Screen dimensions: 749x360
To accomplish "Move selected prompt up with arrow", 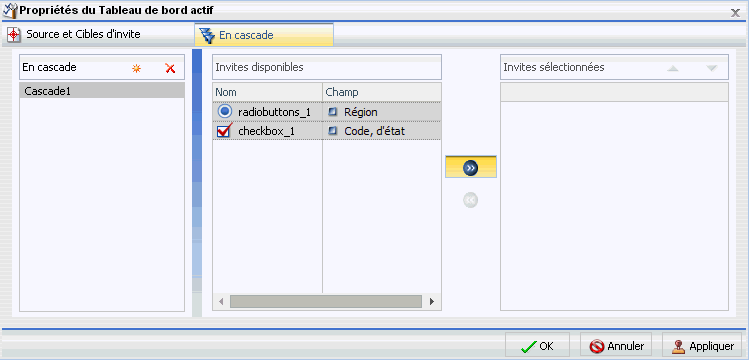I will click(673, 68).
